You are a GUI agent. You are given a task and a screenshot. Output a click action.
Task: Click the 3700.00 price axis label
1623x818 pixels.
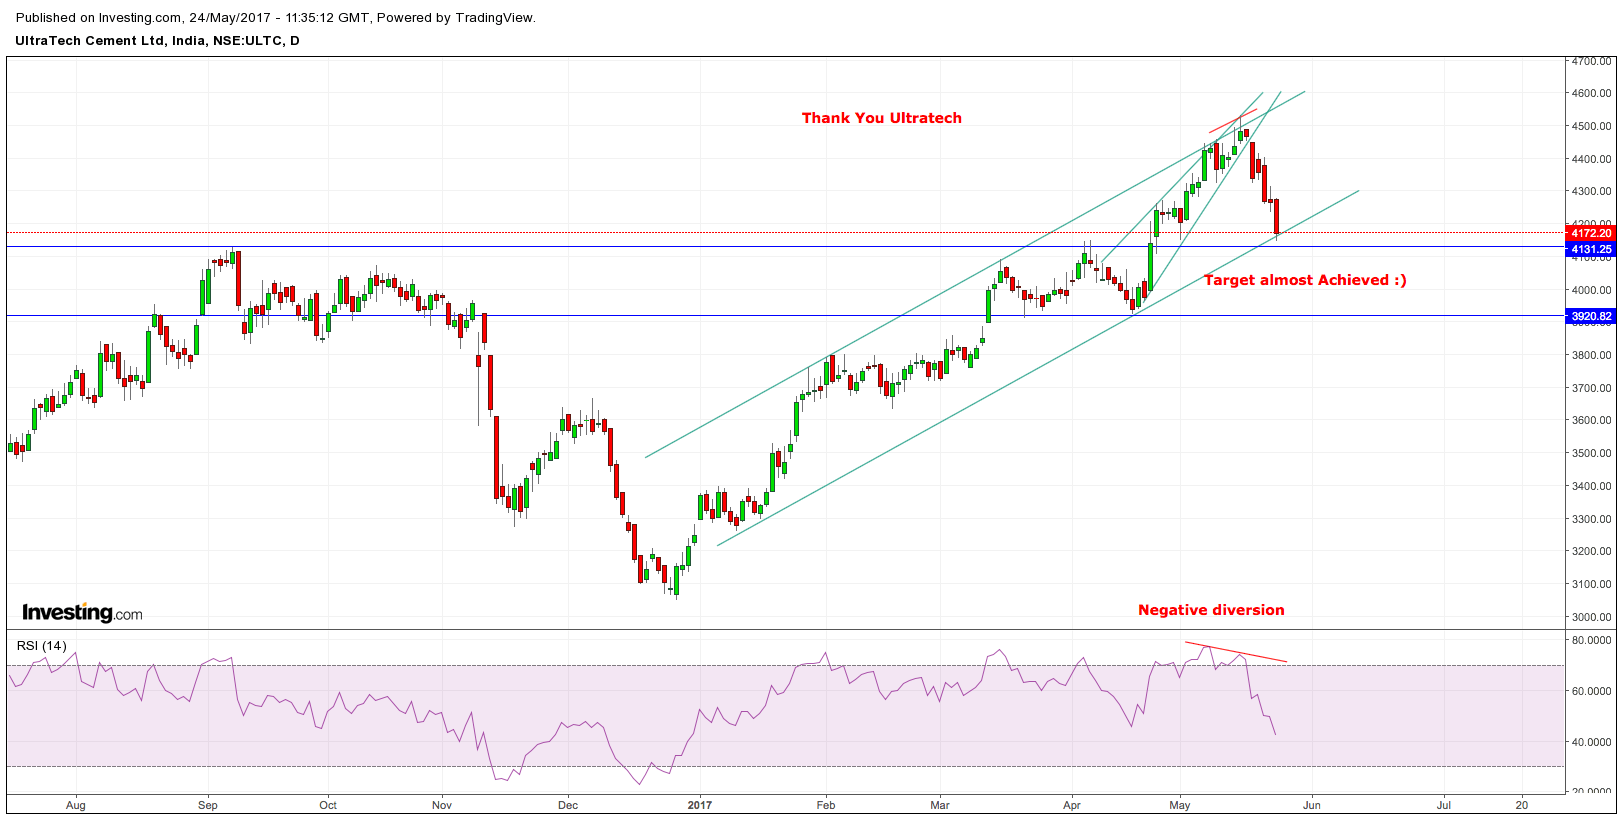pyautogui.click(x=1591, y=388)
